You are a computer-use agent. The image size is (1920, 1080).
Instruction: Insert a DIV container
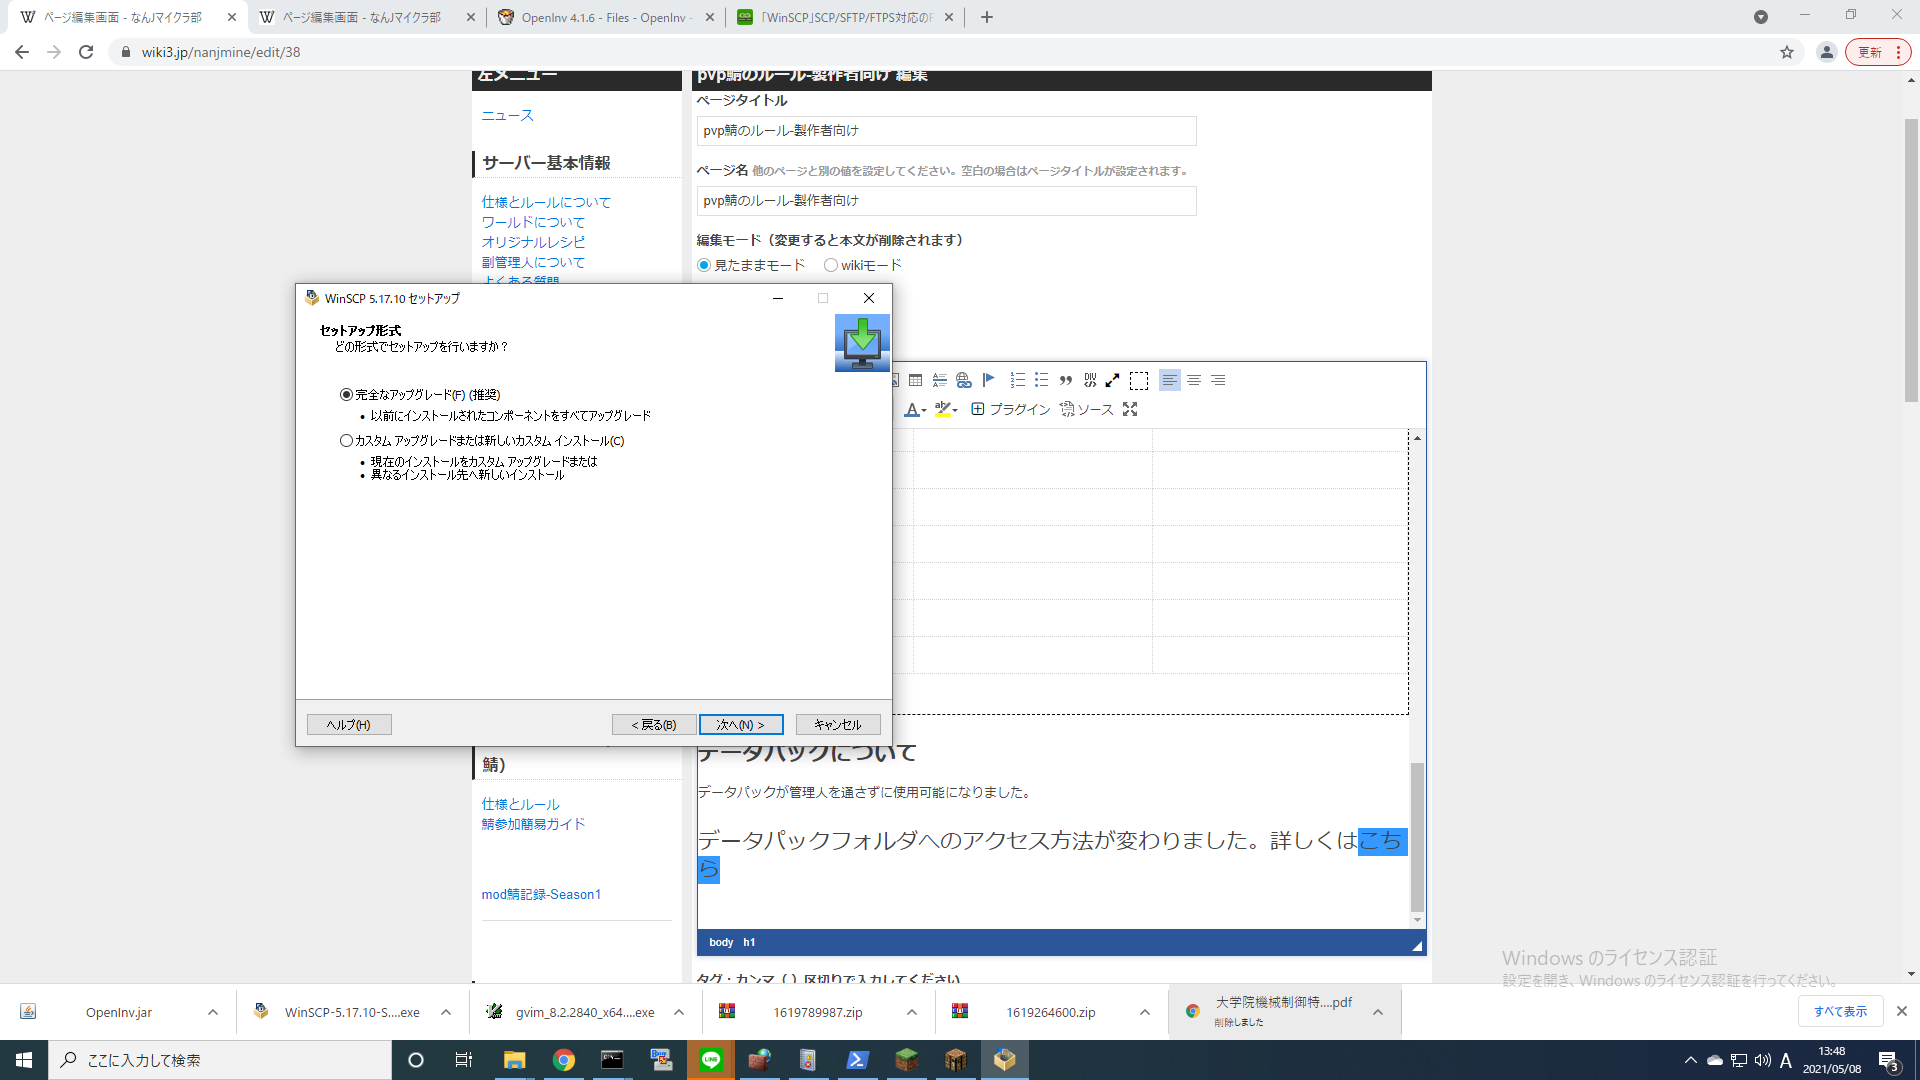(x=1090, y=380)
